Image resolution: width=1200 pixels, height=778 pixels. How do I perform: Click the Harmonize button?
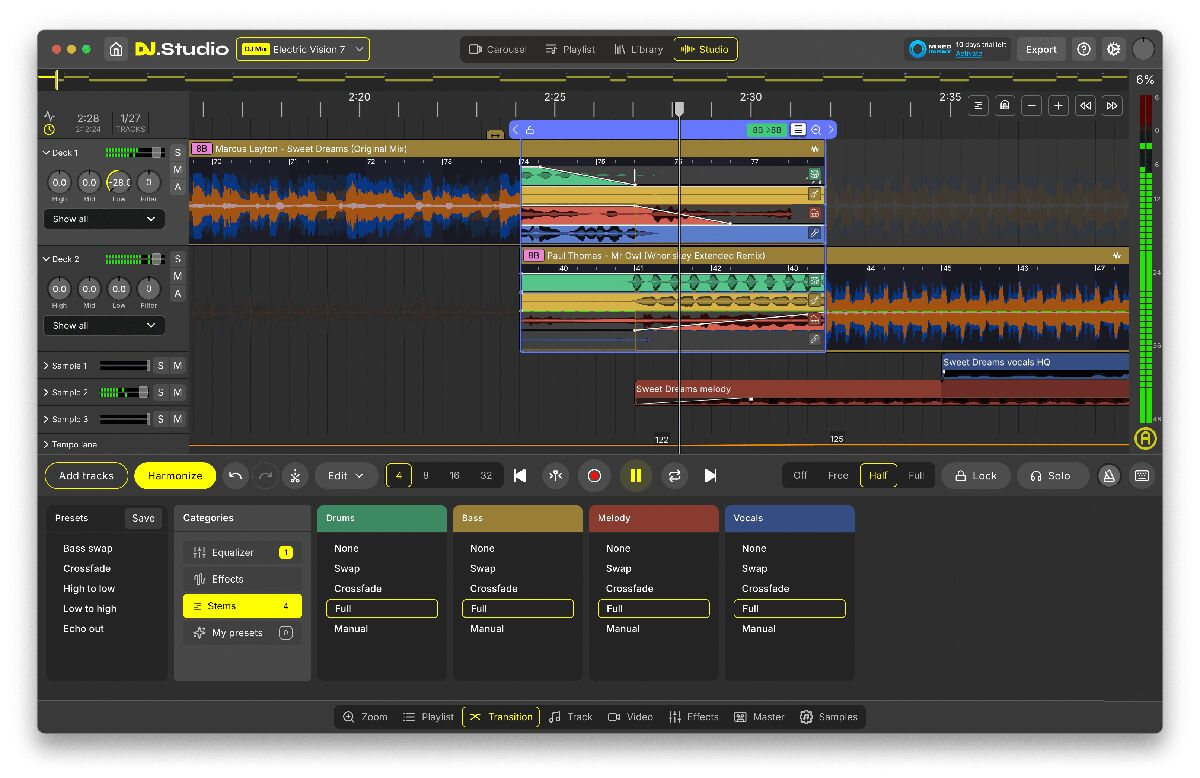coord(175,476)
